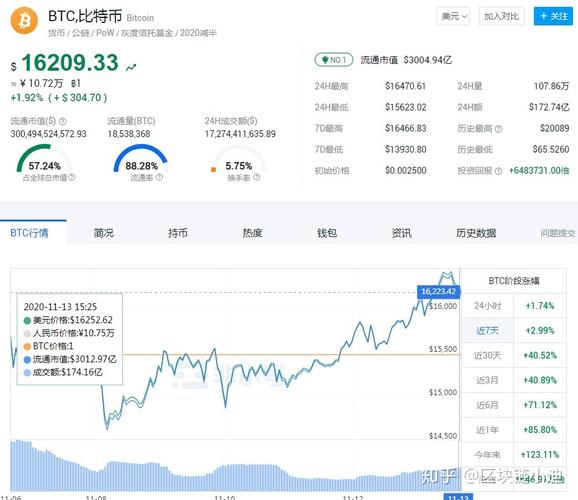Viewport: 578px width, 500px height.
Task: Switch to the BTC行情 tab
Action: pyautogui.click(x=29, y=233)
